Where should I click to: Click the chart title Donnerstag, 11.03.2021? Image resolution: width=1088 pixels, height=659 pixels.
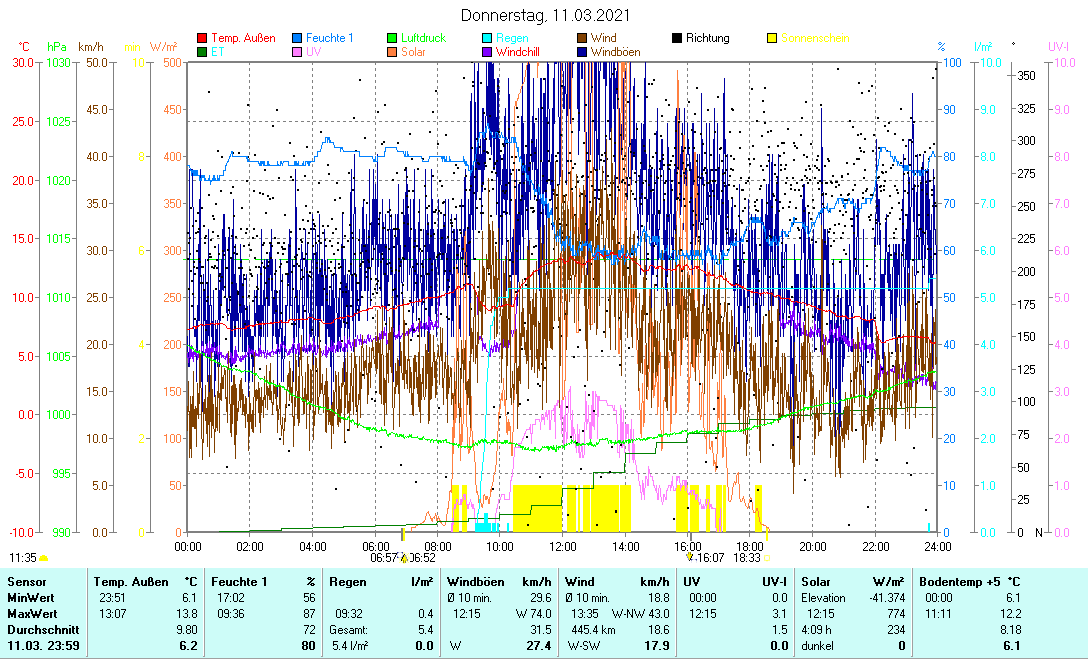(545, 16)
